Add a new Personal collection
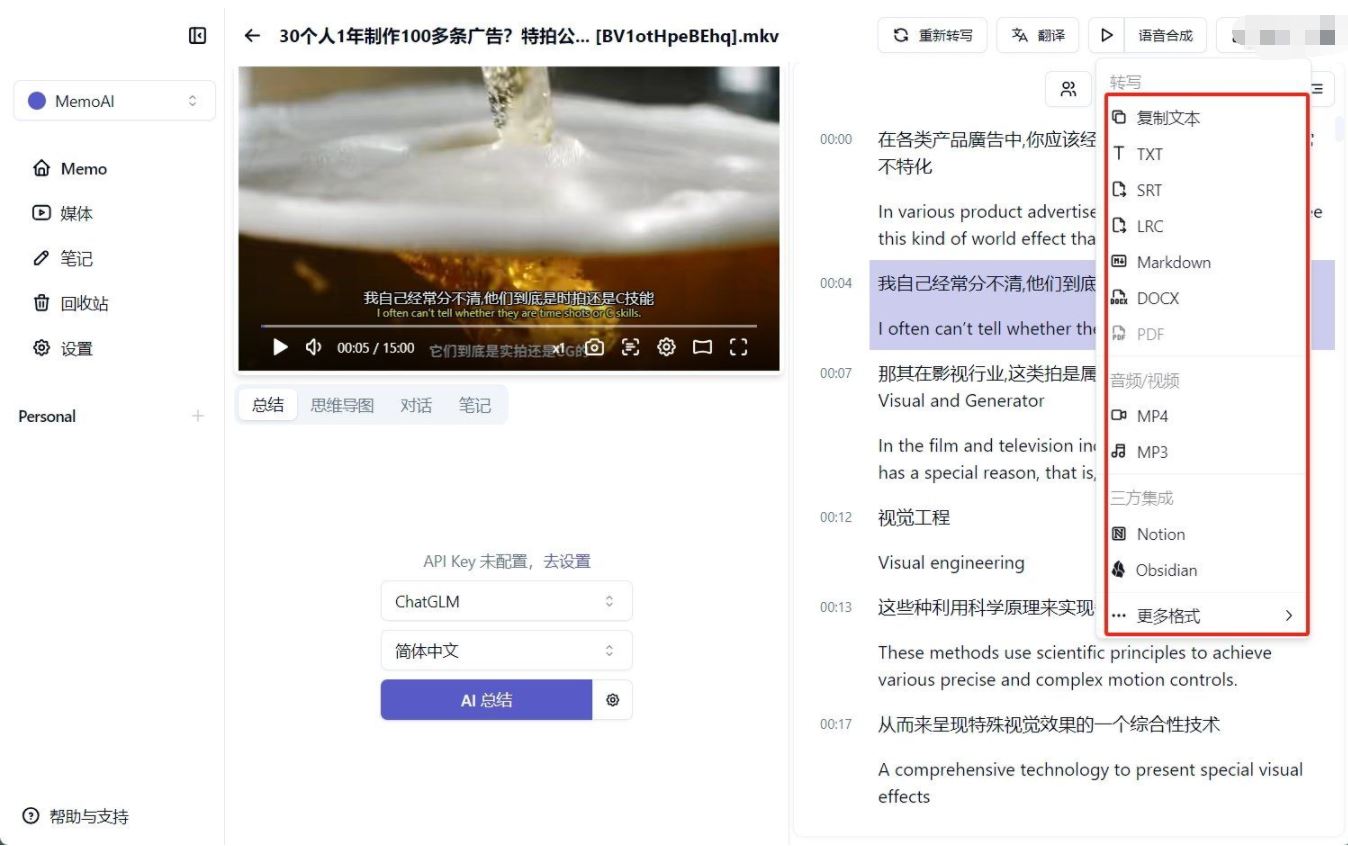Screen dimensions: 1348x846 pyautogui.click(x=198, y=416)
